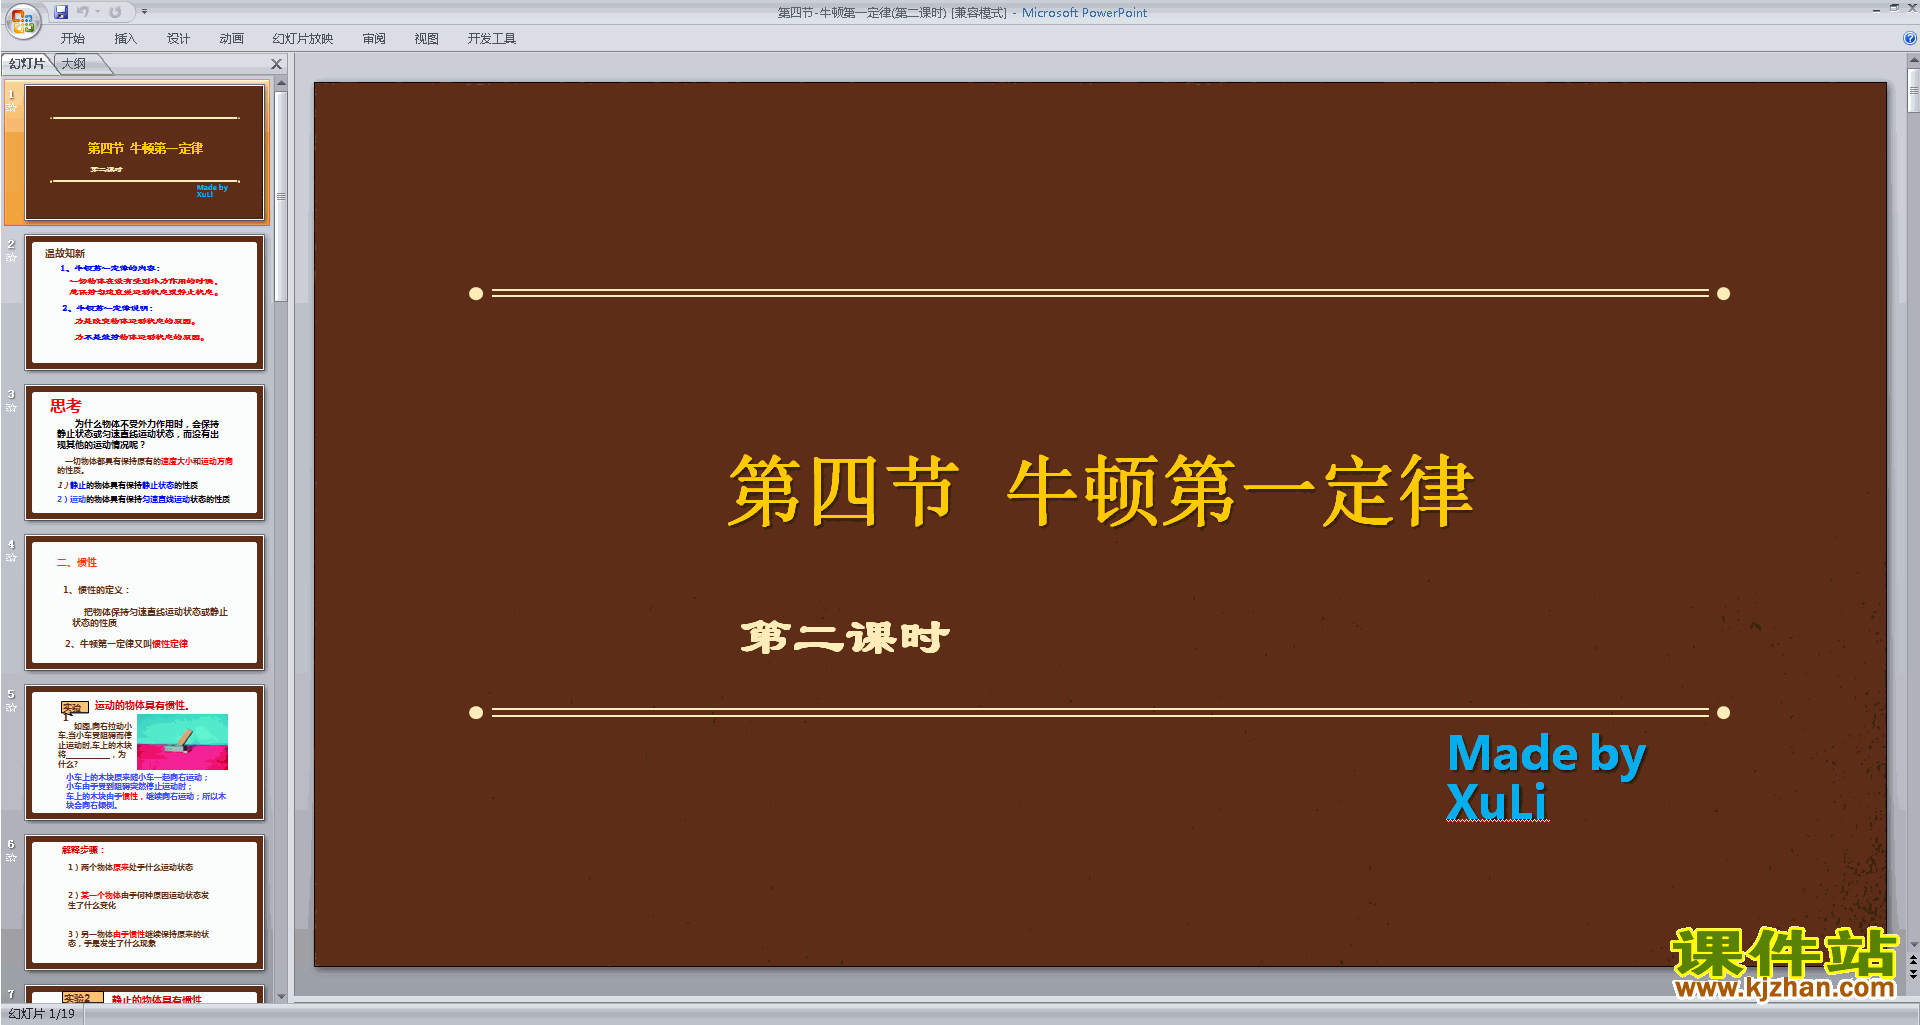
Task: Open the 开始 ribbon tab
Action: (x=73, y=39)
